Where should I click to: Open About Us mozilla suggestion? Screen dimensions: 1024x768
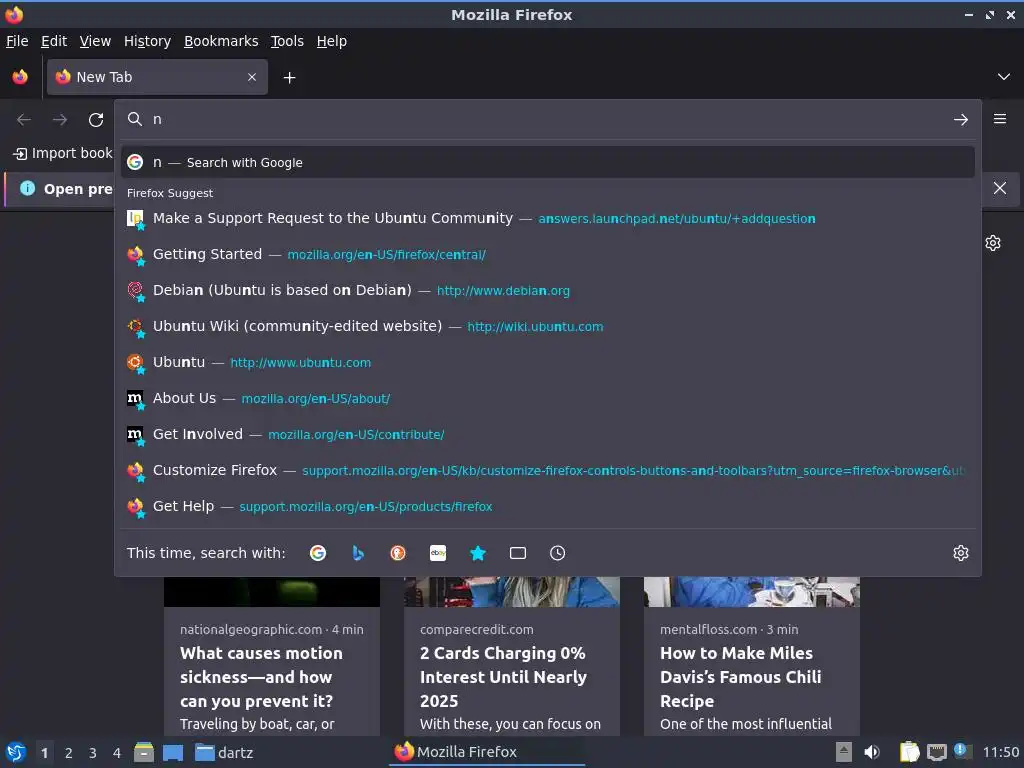(x=547, y=398)
